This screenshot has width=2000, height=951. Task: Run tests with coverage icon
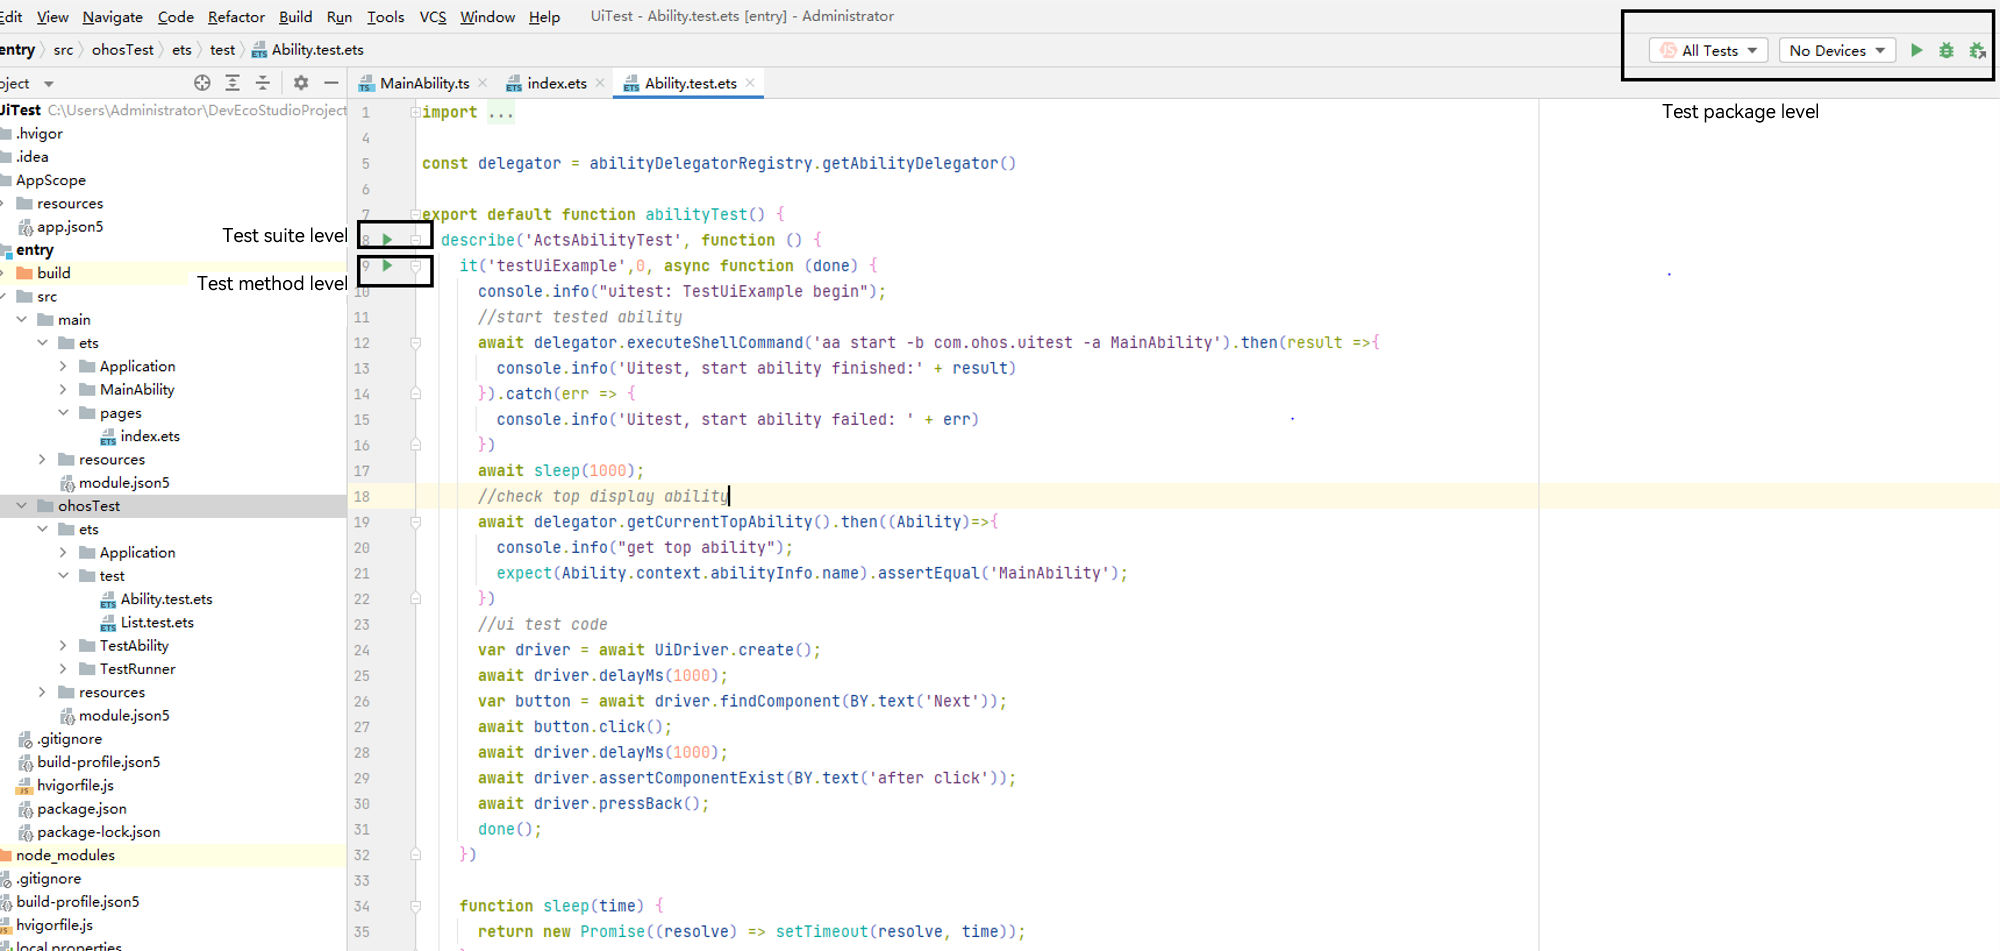1978,49
